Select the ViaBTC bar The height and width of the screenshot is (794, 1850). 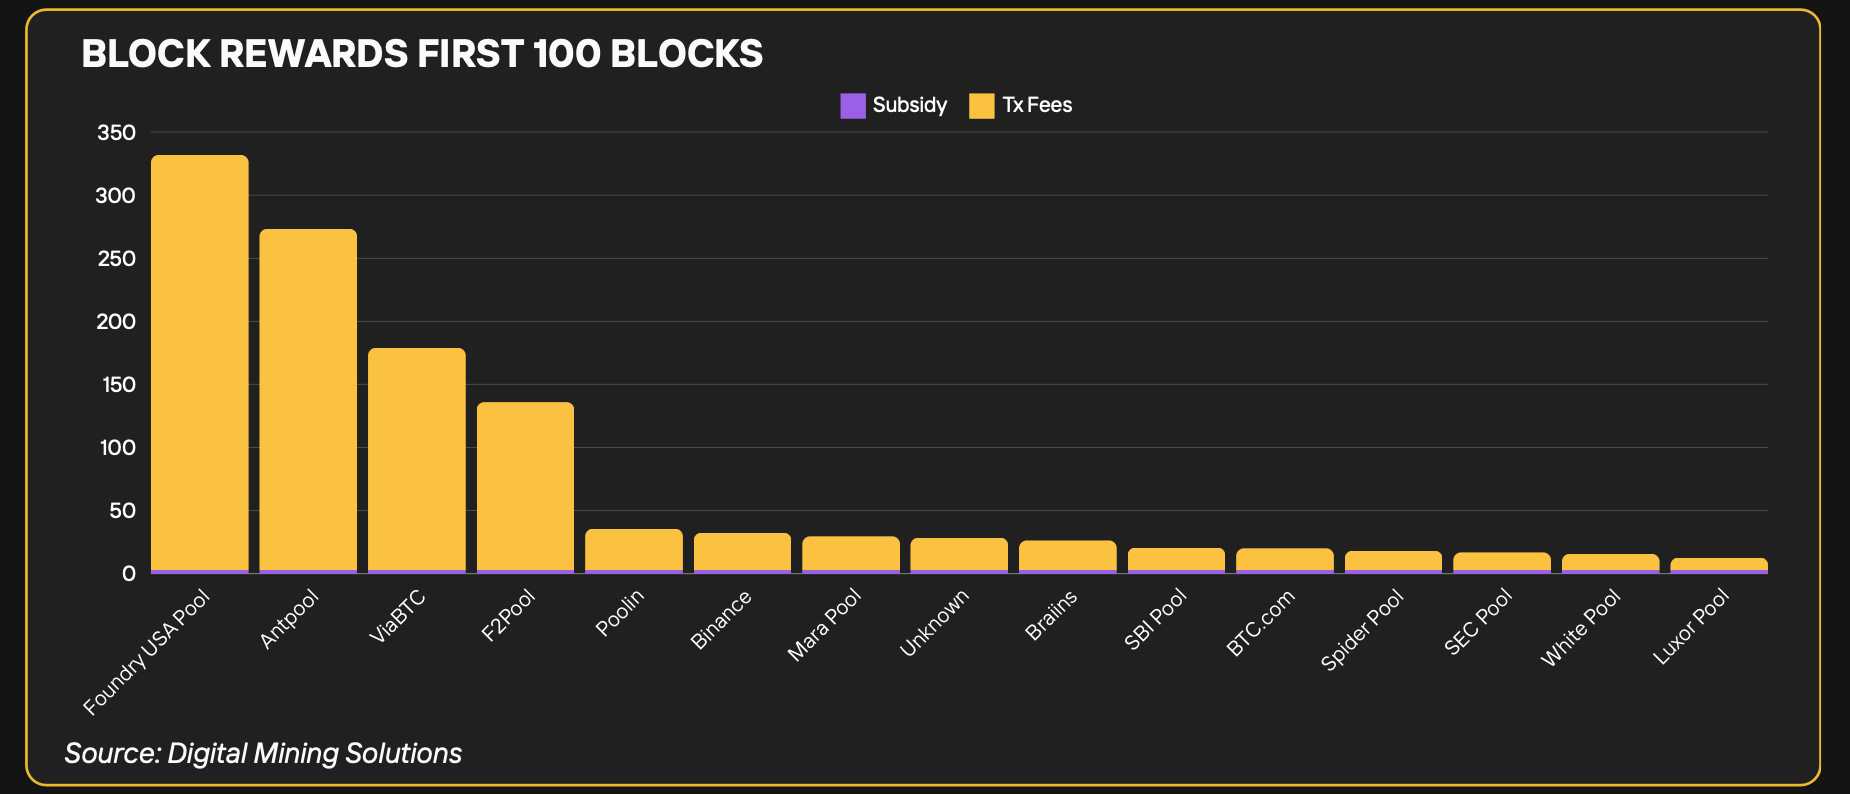(x=417, y=460)
